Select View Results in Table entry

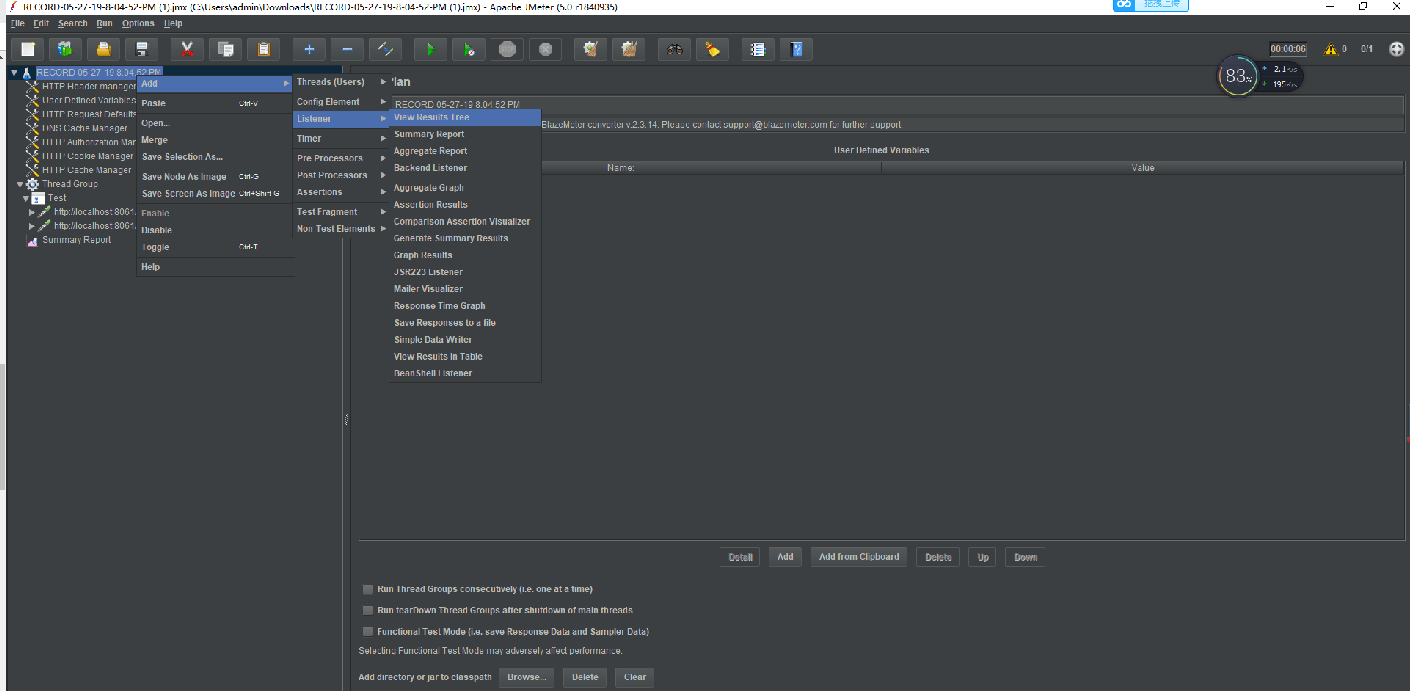coord(465,356)
